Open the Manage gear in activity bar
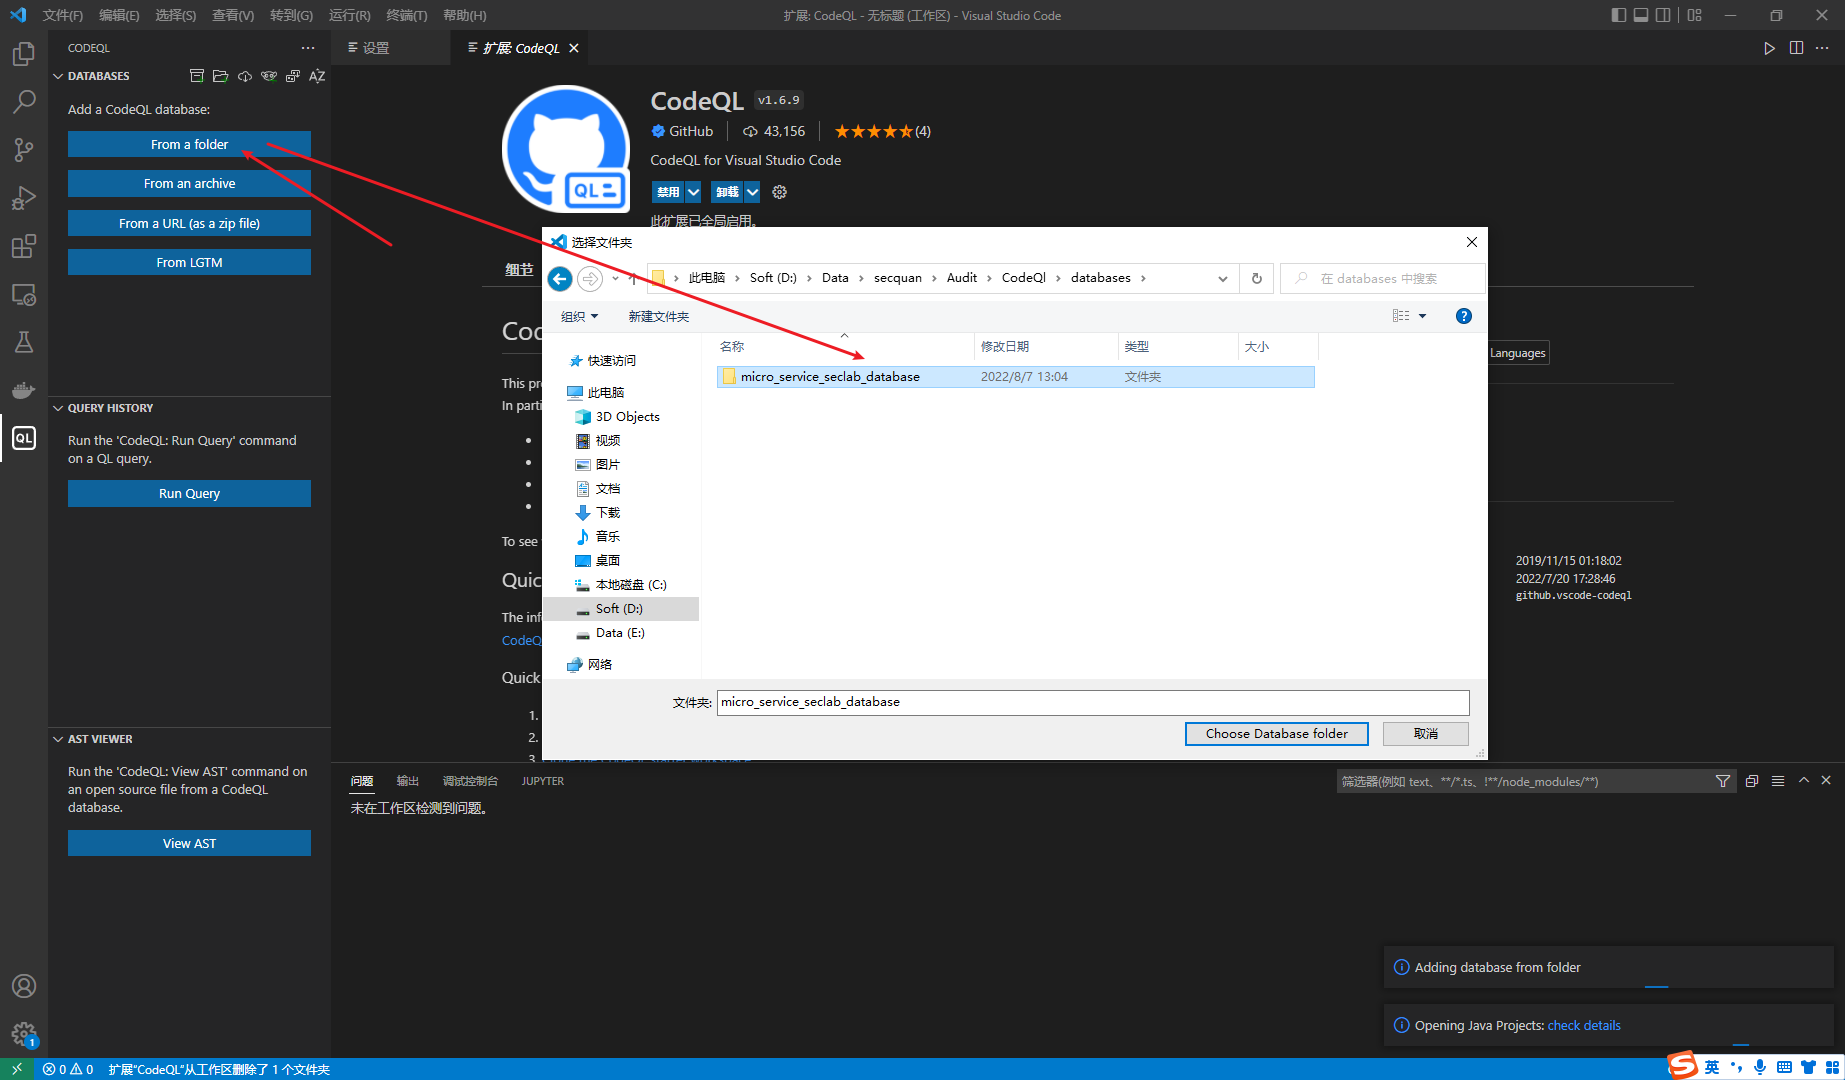The width and height of the screenshot is (1845, 1080). point(24,1034)
